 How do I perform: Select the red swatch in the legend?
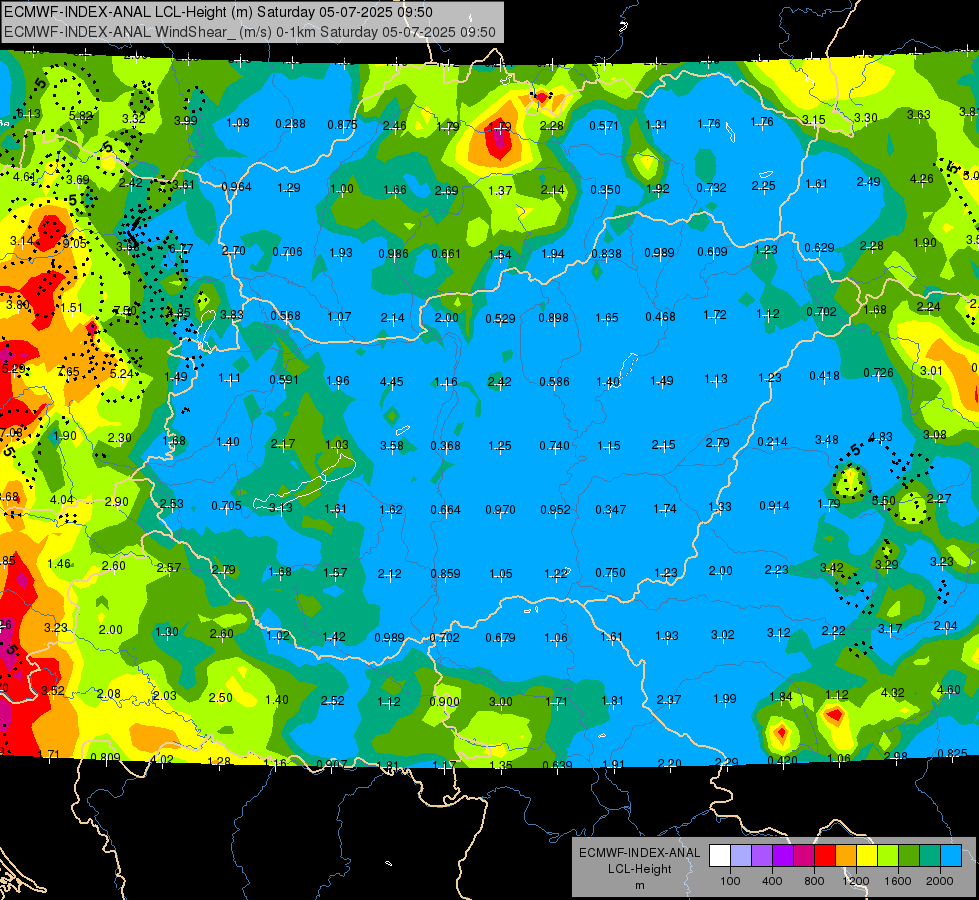825,856
